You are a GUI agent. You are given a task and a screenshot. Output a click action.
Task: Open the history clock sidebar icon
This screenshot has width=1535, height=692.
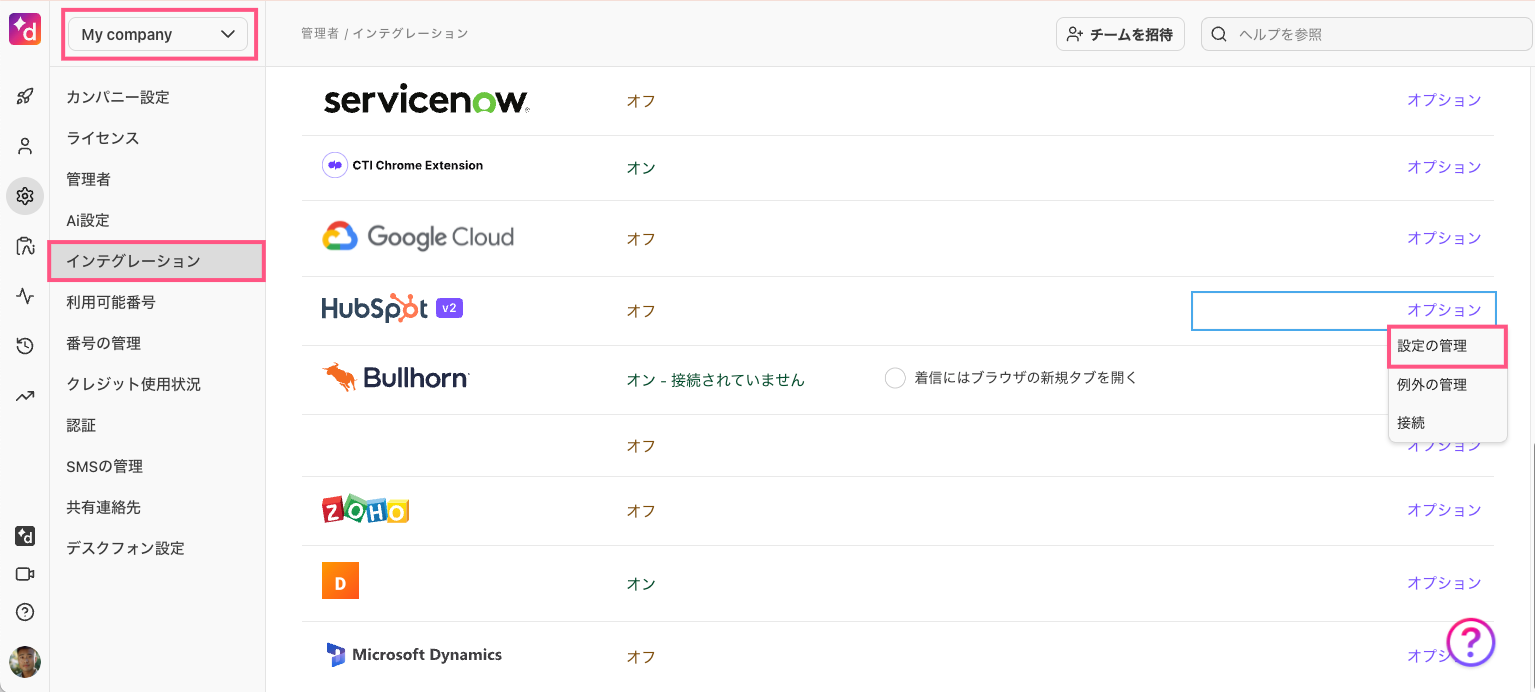tap(25, 346)
